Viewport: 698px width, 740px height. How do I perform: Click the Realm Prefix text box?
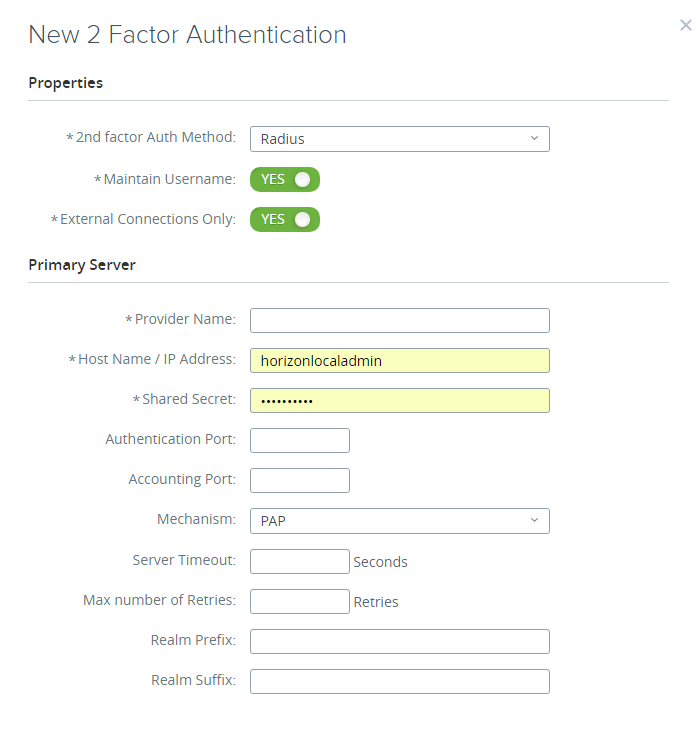click(399, 641)
